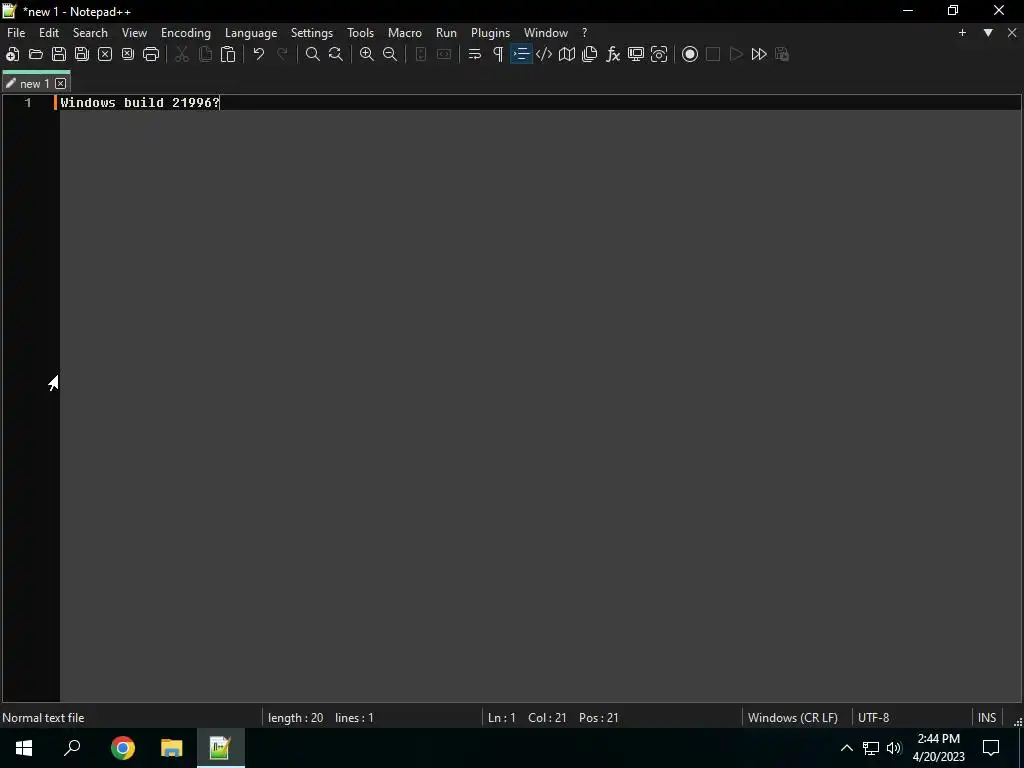Zoom out using toolbar icon

[390, 54]
